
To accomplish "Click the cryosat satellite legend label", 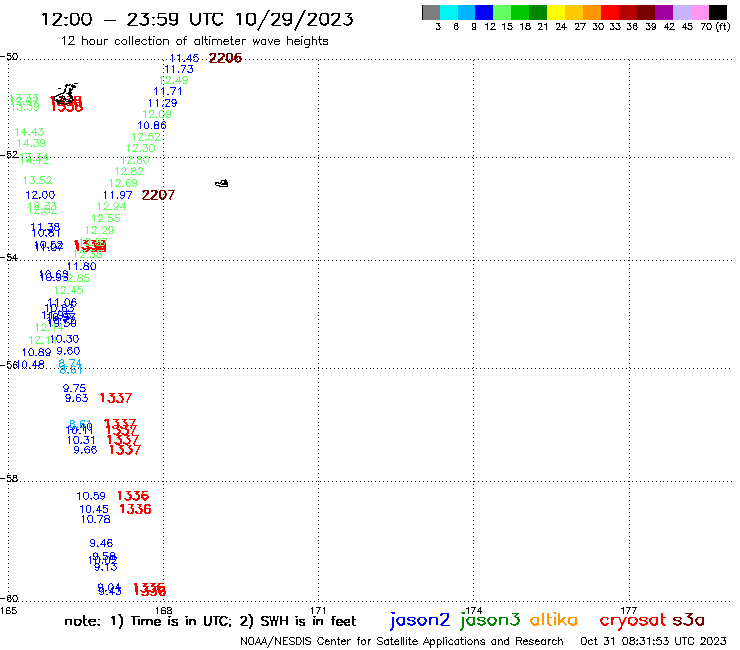I will point(633,621).
